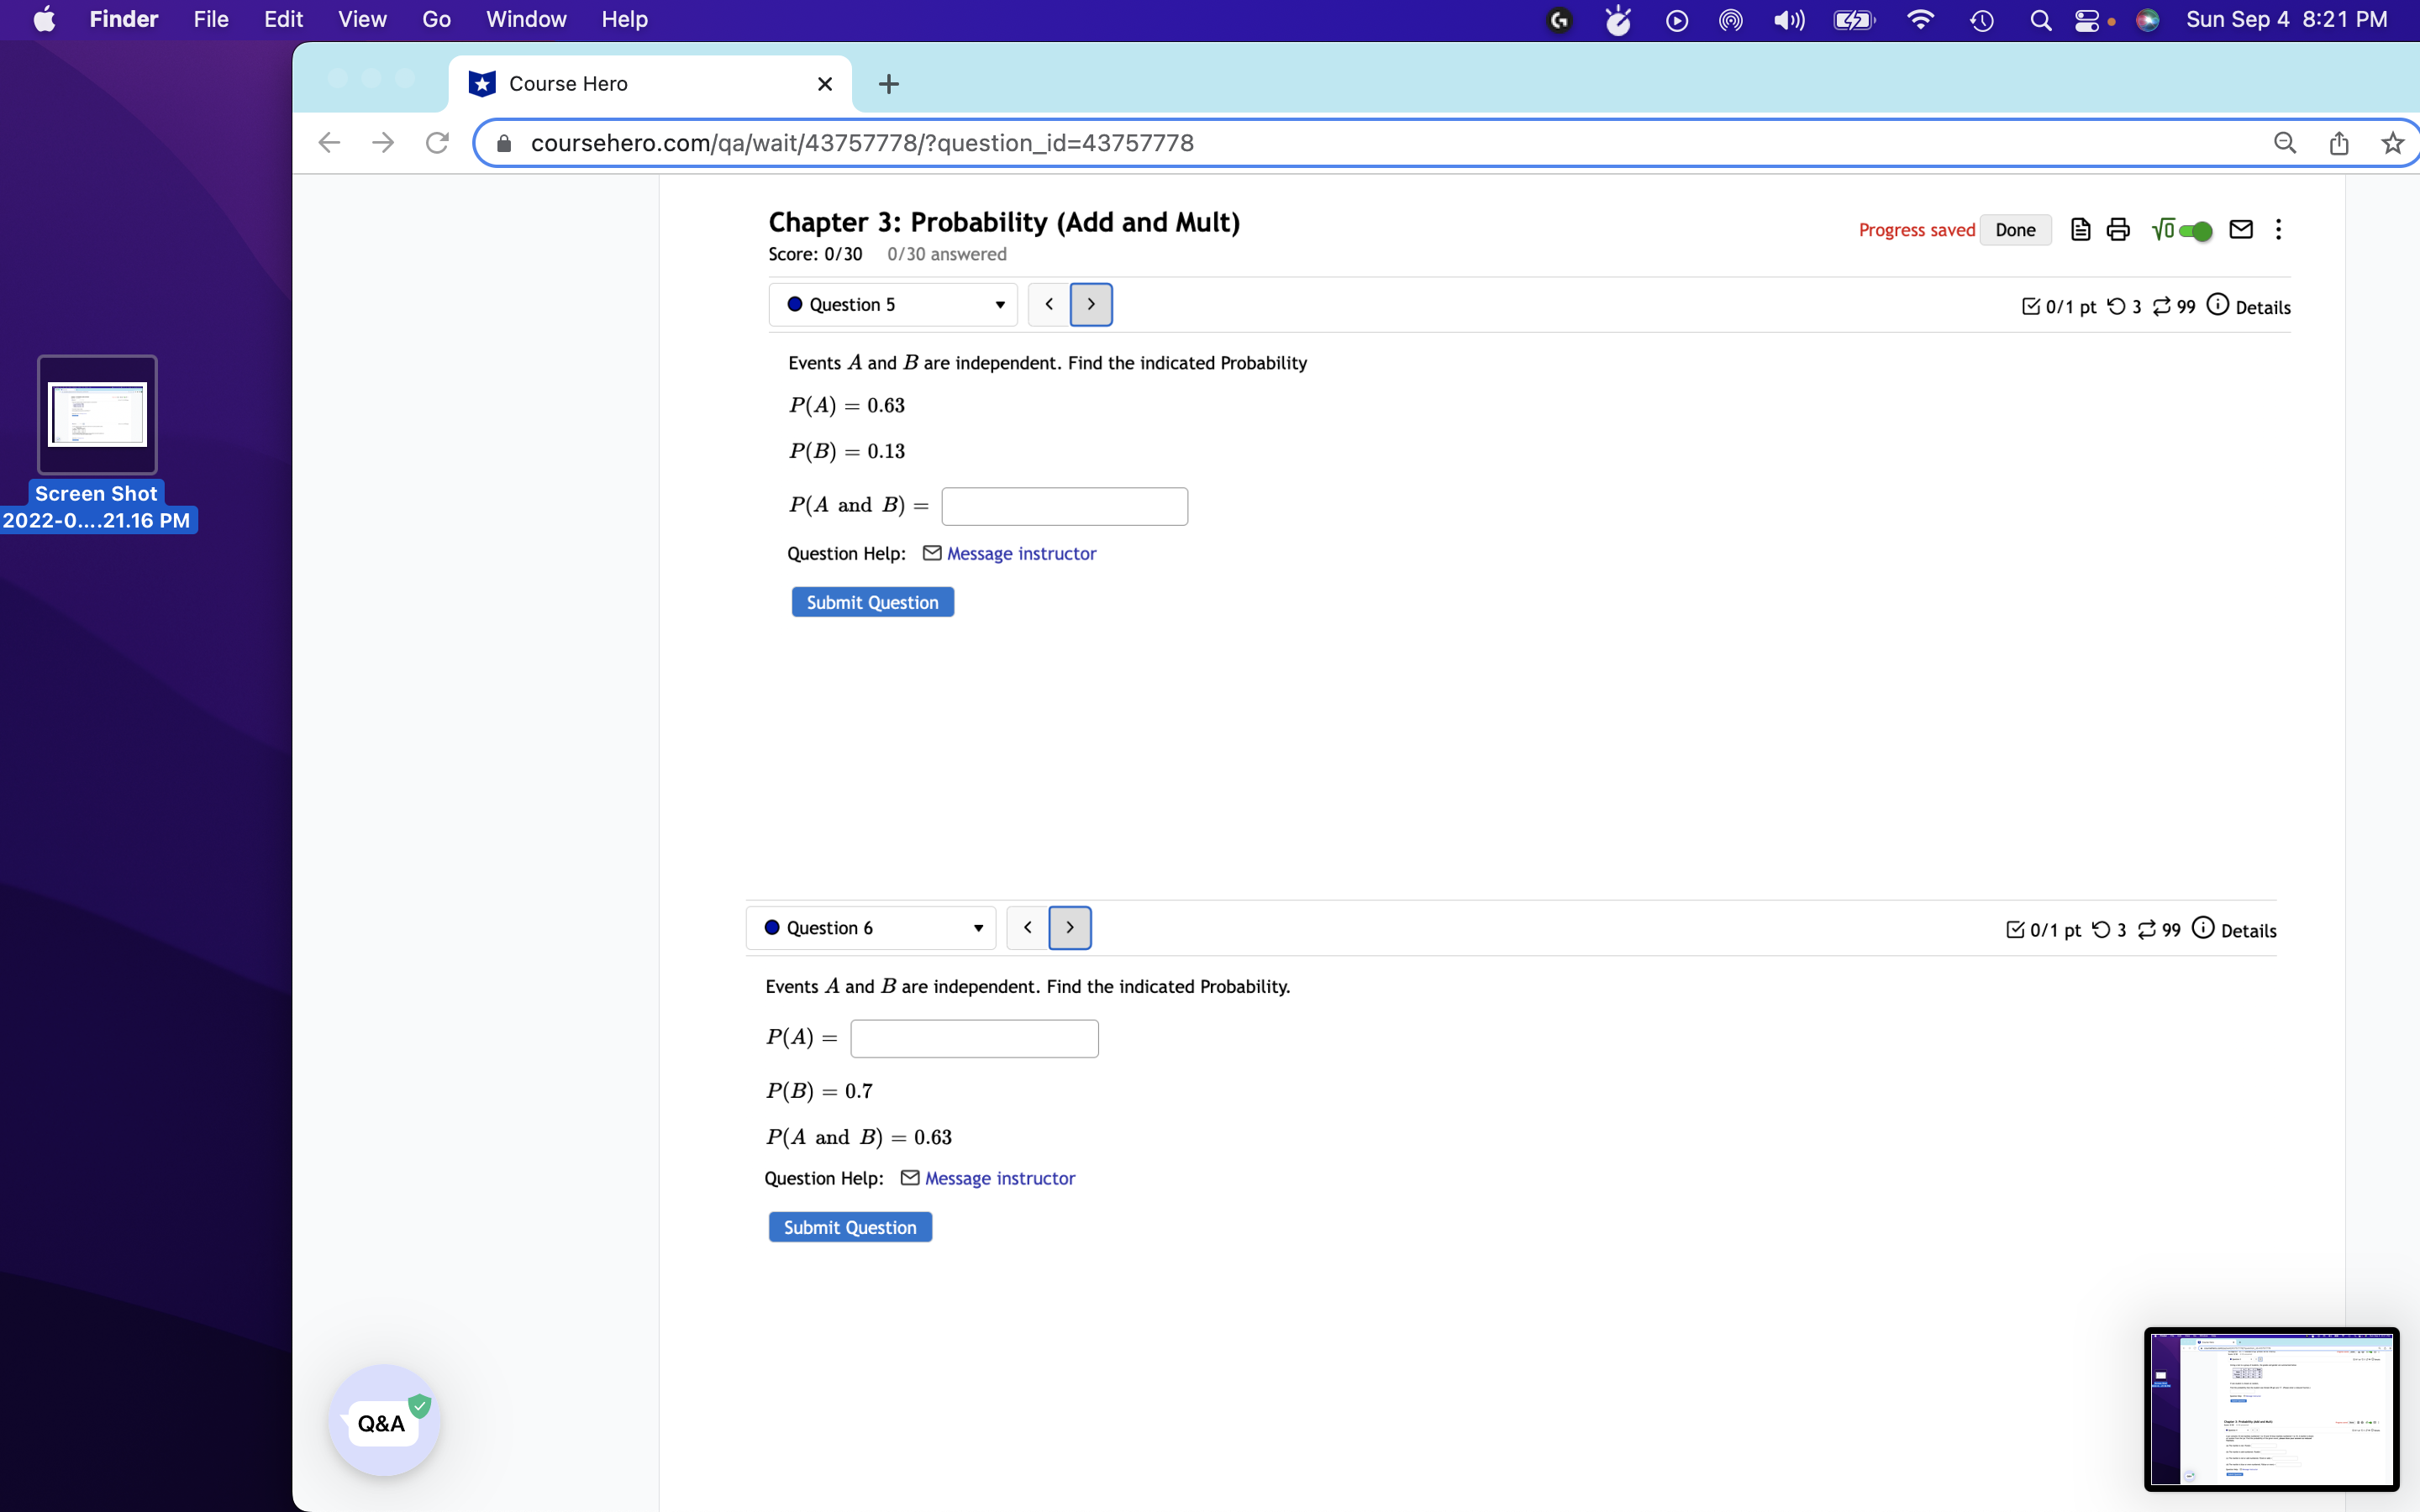Reload the page with the refresh icon

tap(437, 143)
